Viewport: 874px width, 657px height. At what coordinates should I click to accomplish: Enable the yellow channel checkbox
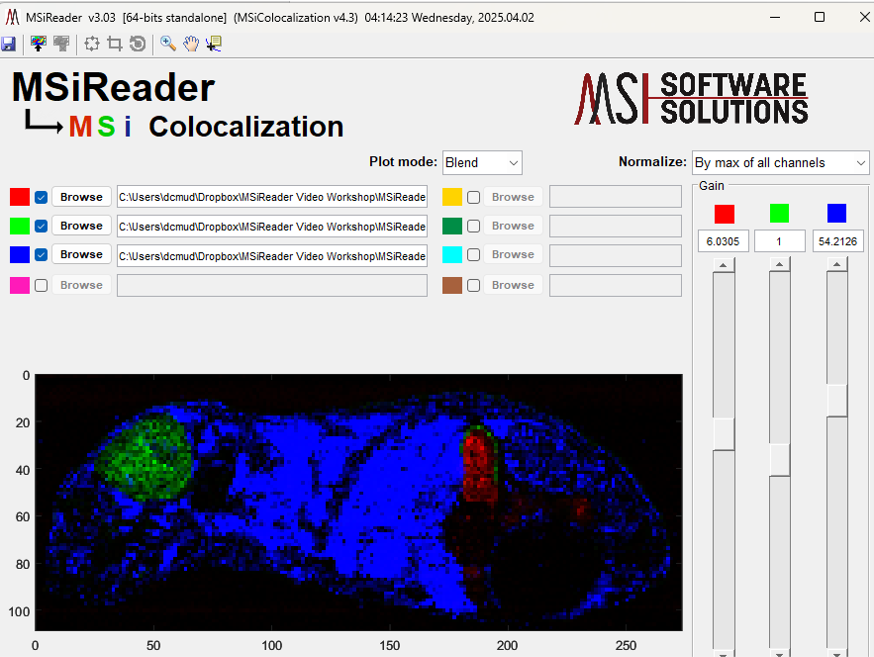pyautogui.click(x=474, y=197)
